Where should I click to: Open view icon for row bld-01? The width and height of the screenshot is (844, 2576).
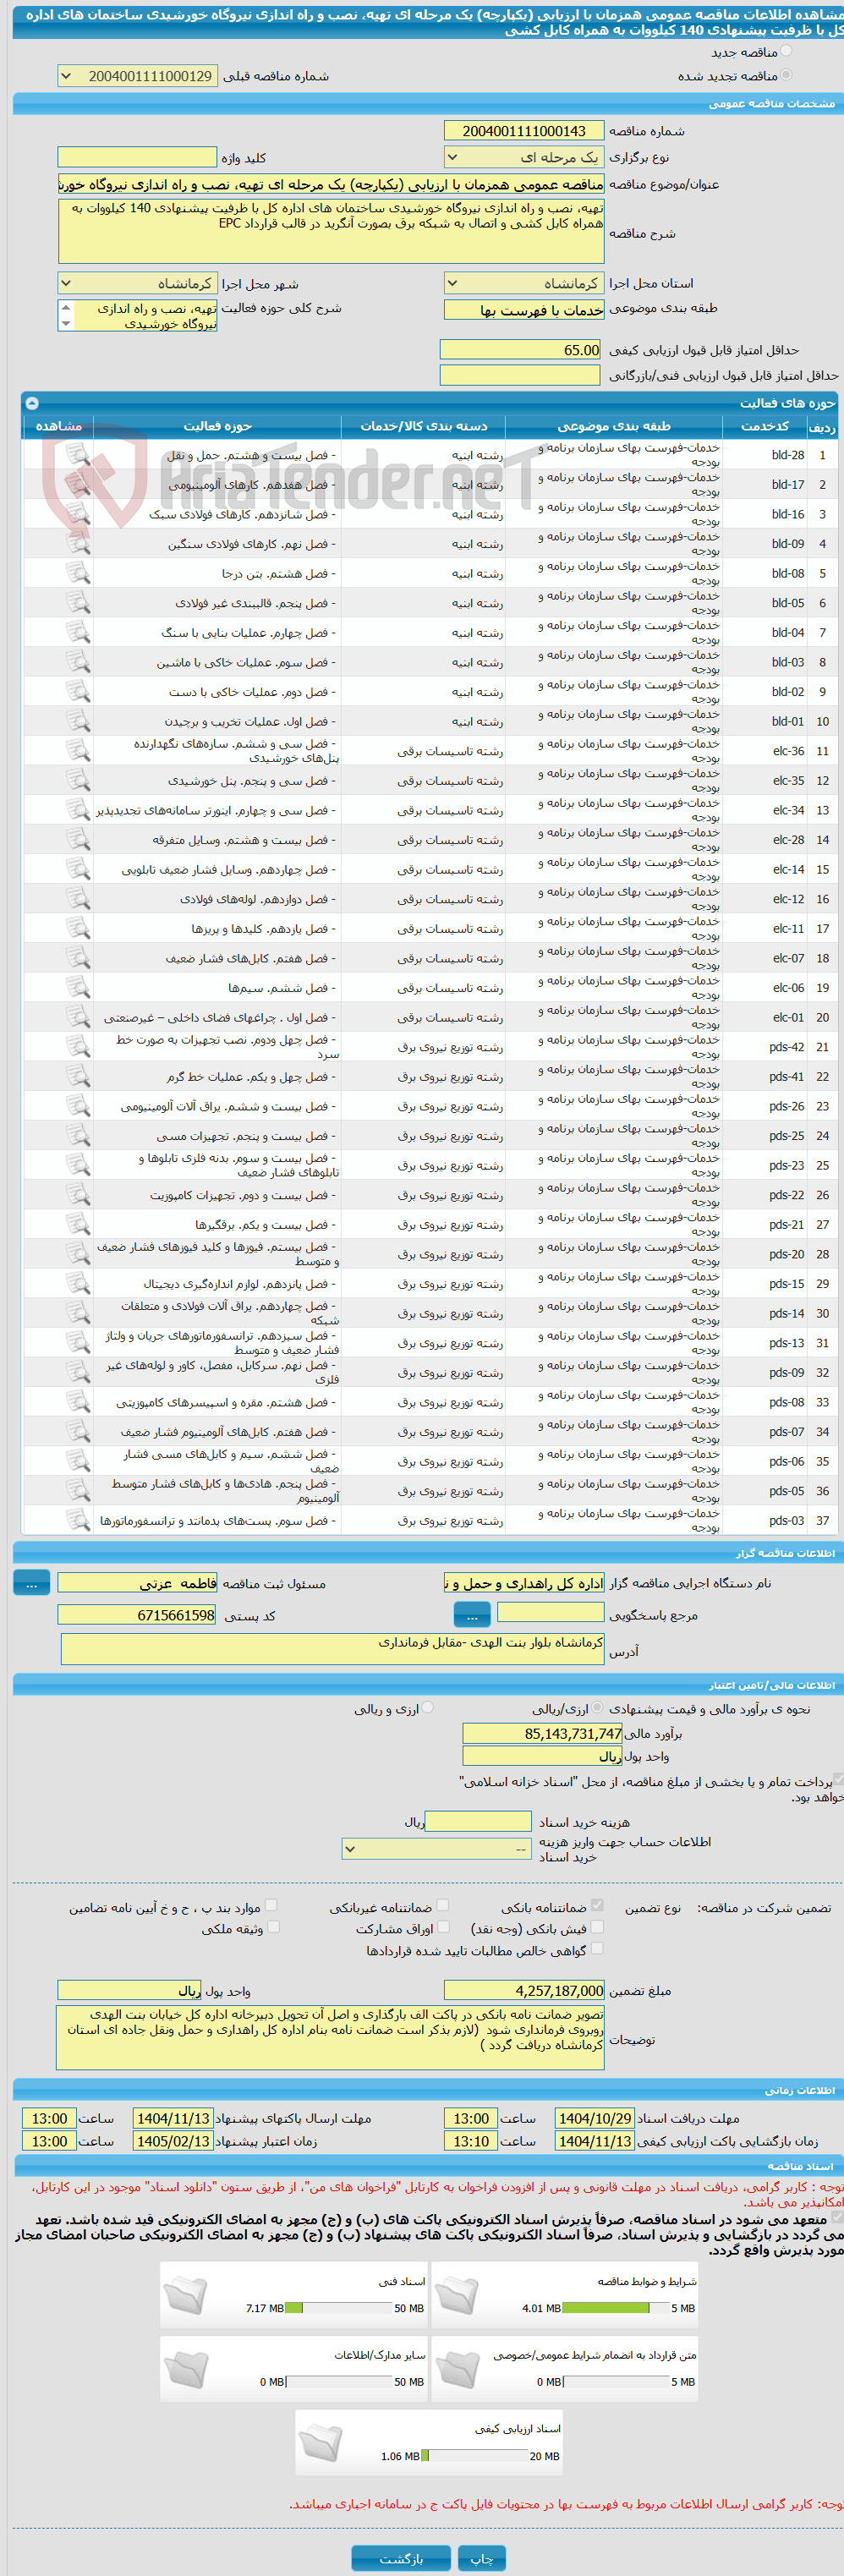pyautogui.click(x=78, y=721)
